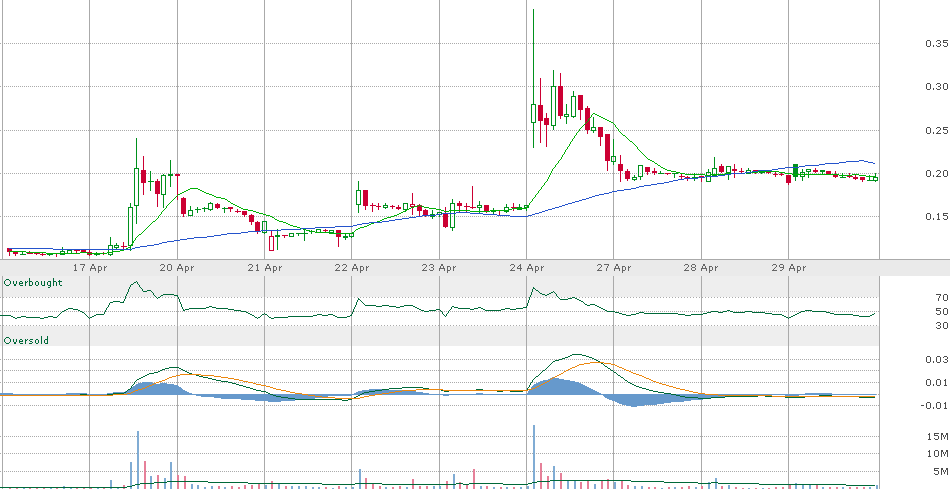This screenshot has width=950, height=489.
Task: Click the 0.35 price axis label
Action: pyautogui.click(x=937, y=44)
